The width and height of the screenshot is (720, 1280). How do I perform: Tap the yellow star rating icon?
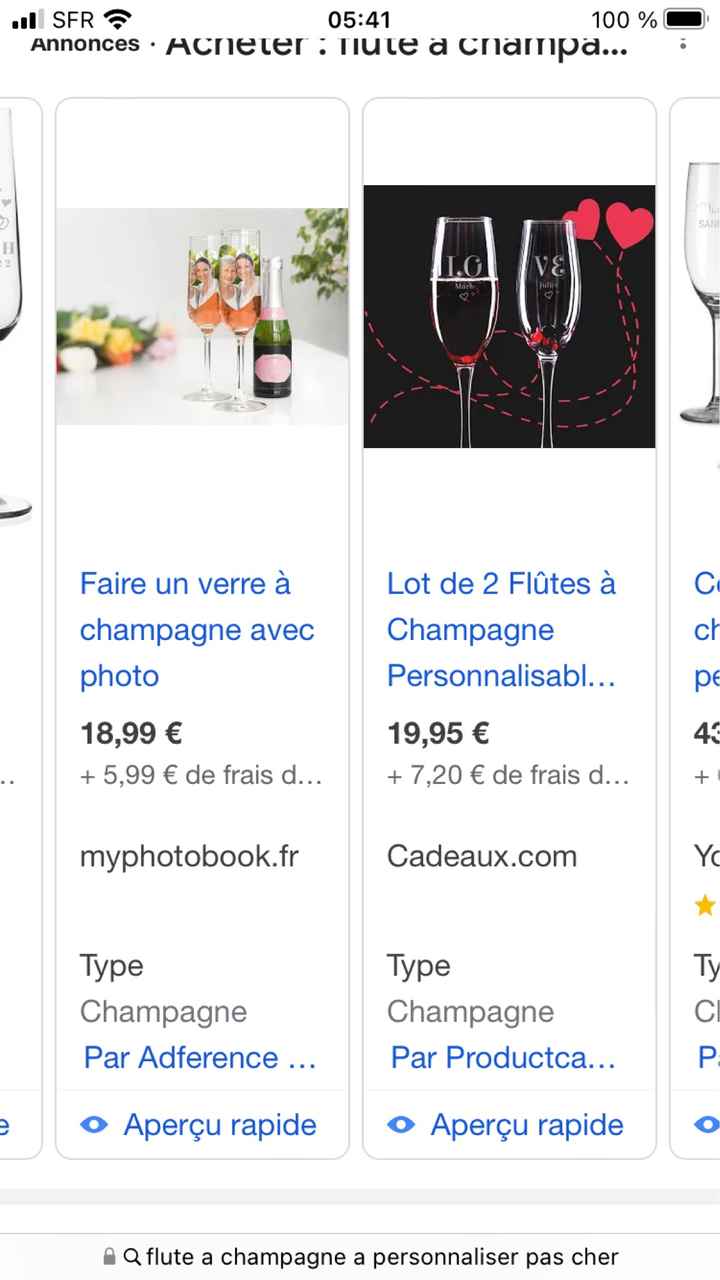(705, 906)
